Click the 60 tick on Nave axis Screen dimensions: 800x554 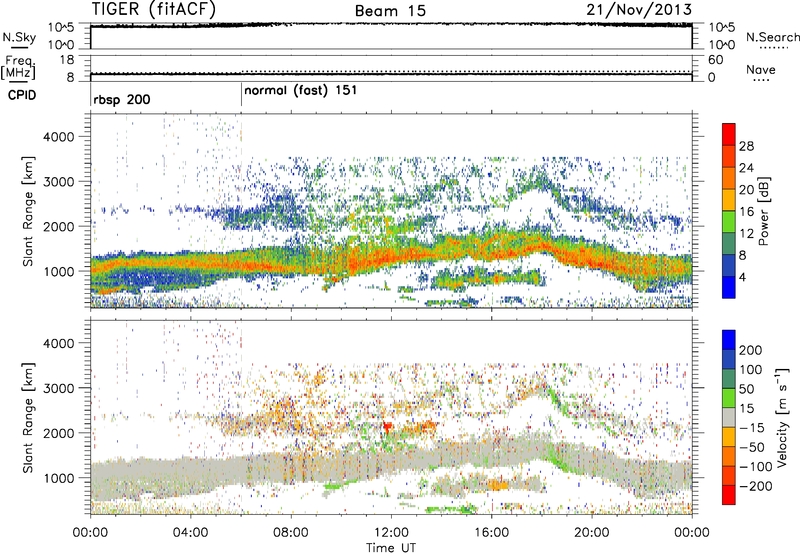(715, 60)
